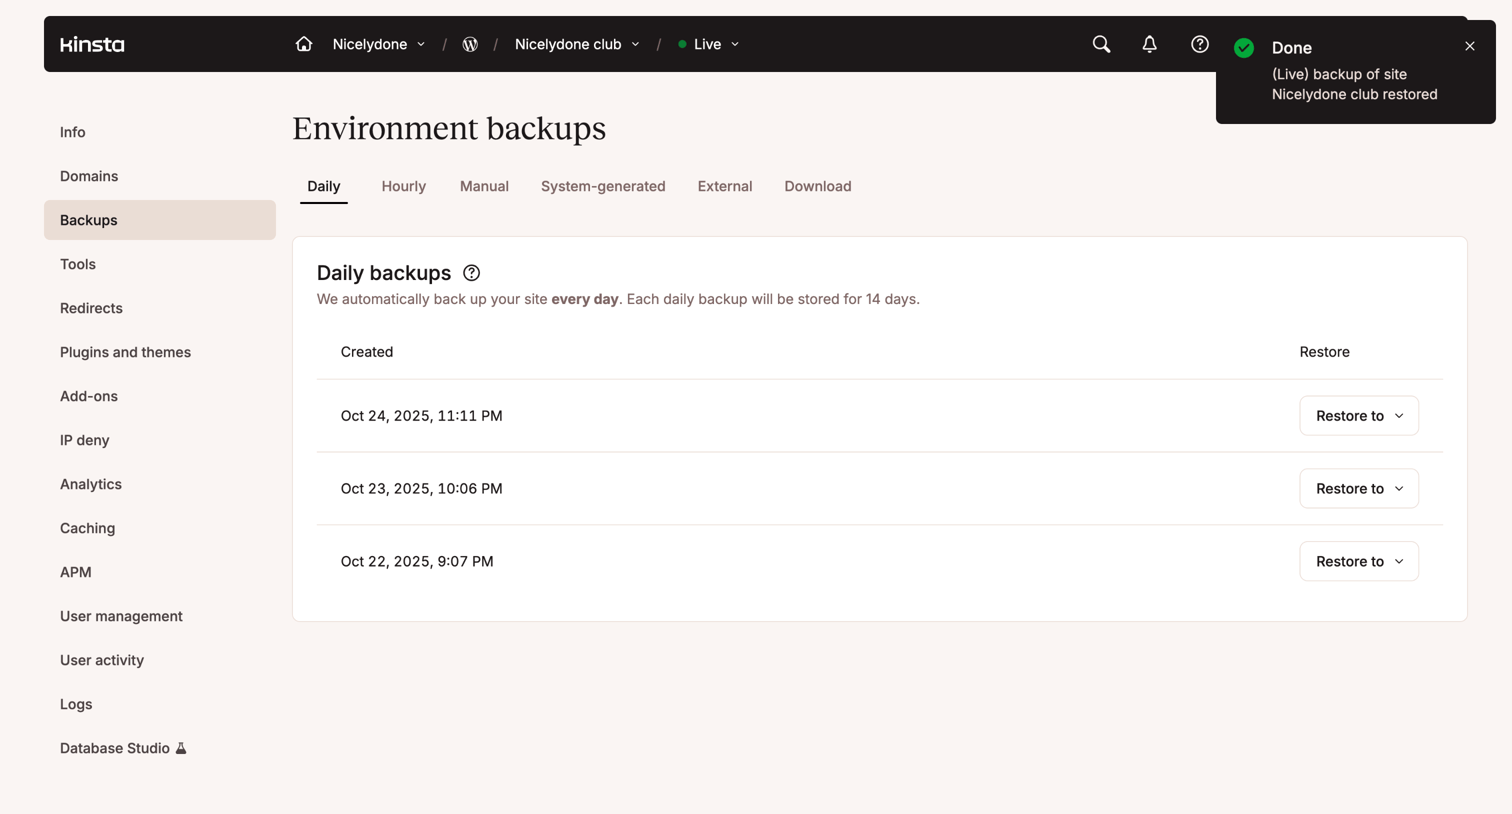Go to Info in sidebar
The height and width of the screenshot is (814, 1512).
pyautogui.click(x=160, y=132)
